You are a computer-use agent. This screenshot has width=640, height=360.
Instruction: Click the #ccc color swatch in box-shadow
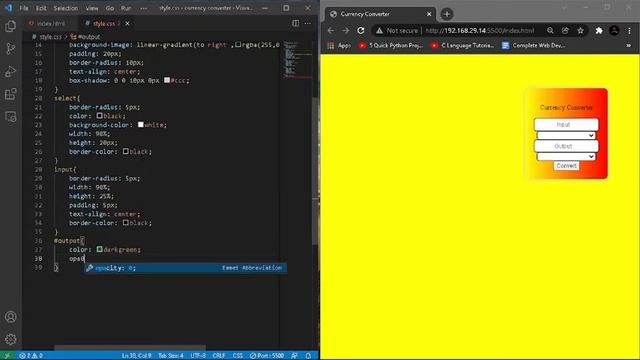coord(167,80)
